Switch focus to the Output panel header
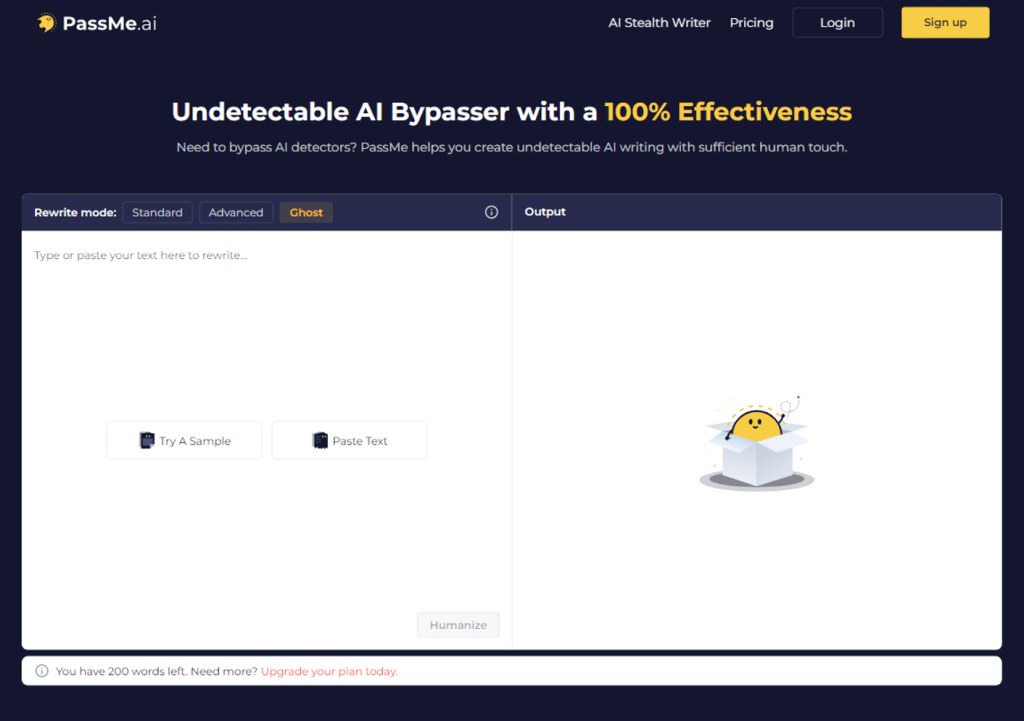Screen dimensions: 1024x721 pyautogui.click(x=545, y=211)
